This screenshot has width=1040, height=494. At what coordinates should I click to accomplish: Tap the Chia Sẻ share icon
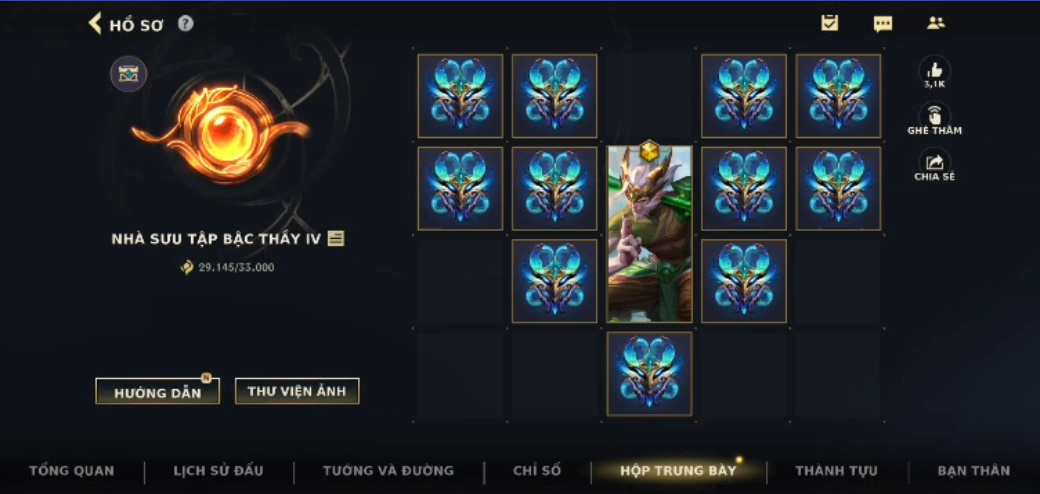pos(935,163)
